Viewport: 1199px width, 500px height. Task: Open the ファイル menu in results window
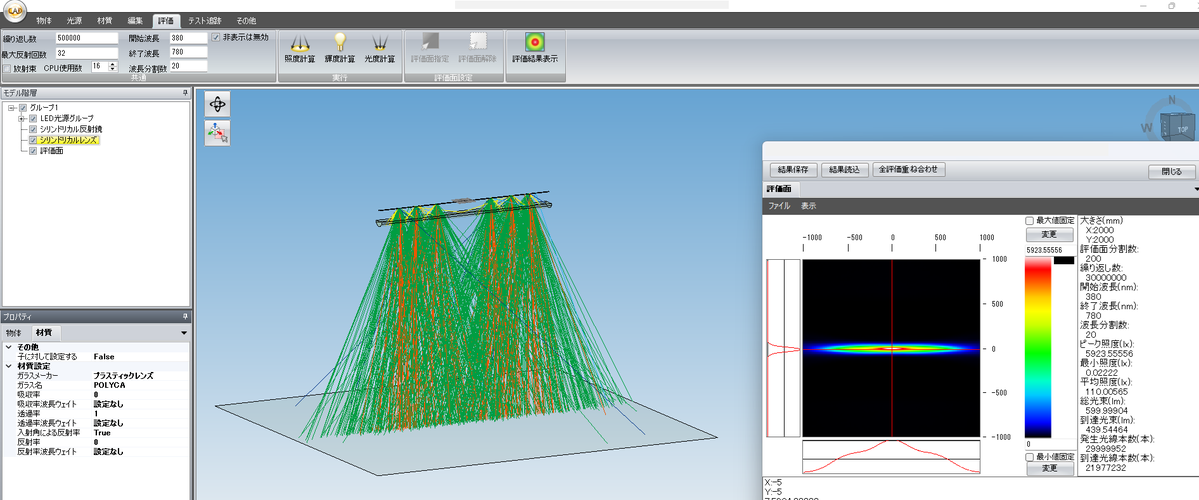pos(778,206)
